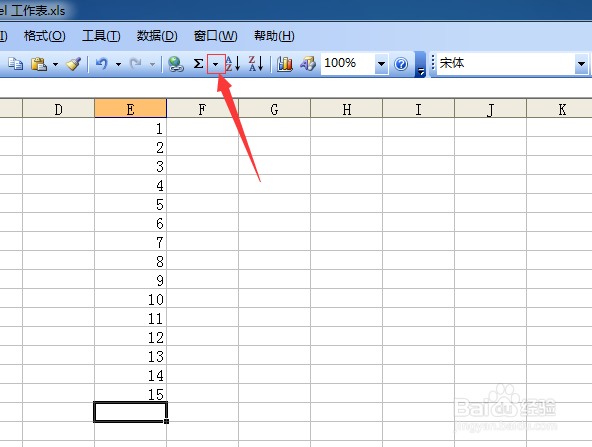
Task: Click the cell containing 9
Action: point(130,279)
